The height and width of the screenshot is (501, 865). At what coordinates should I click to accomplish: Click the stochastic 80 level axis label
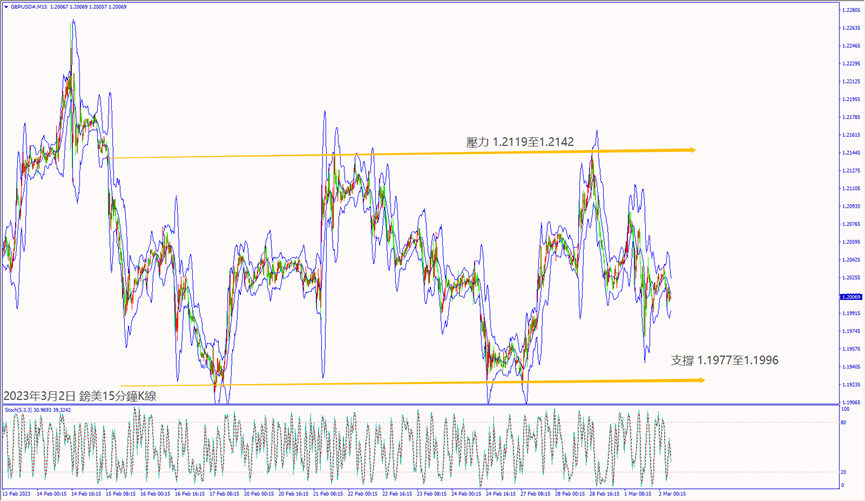845,423
